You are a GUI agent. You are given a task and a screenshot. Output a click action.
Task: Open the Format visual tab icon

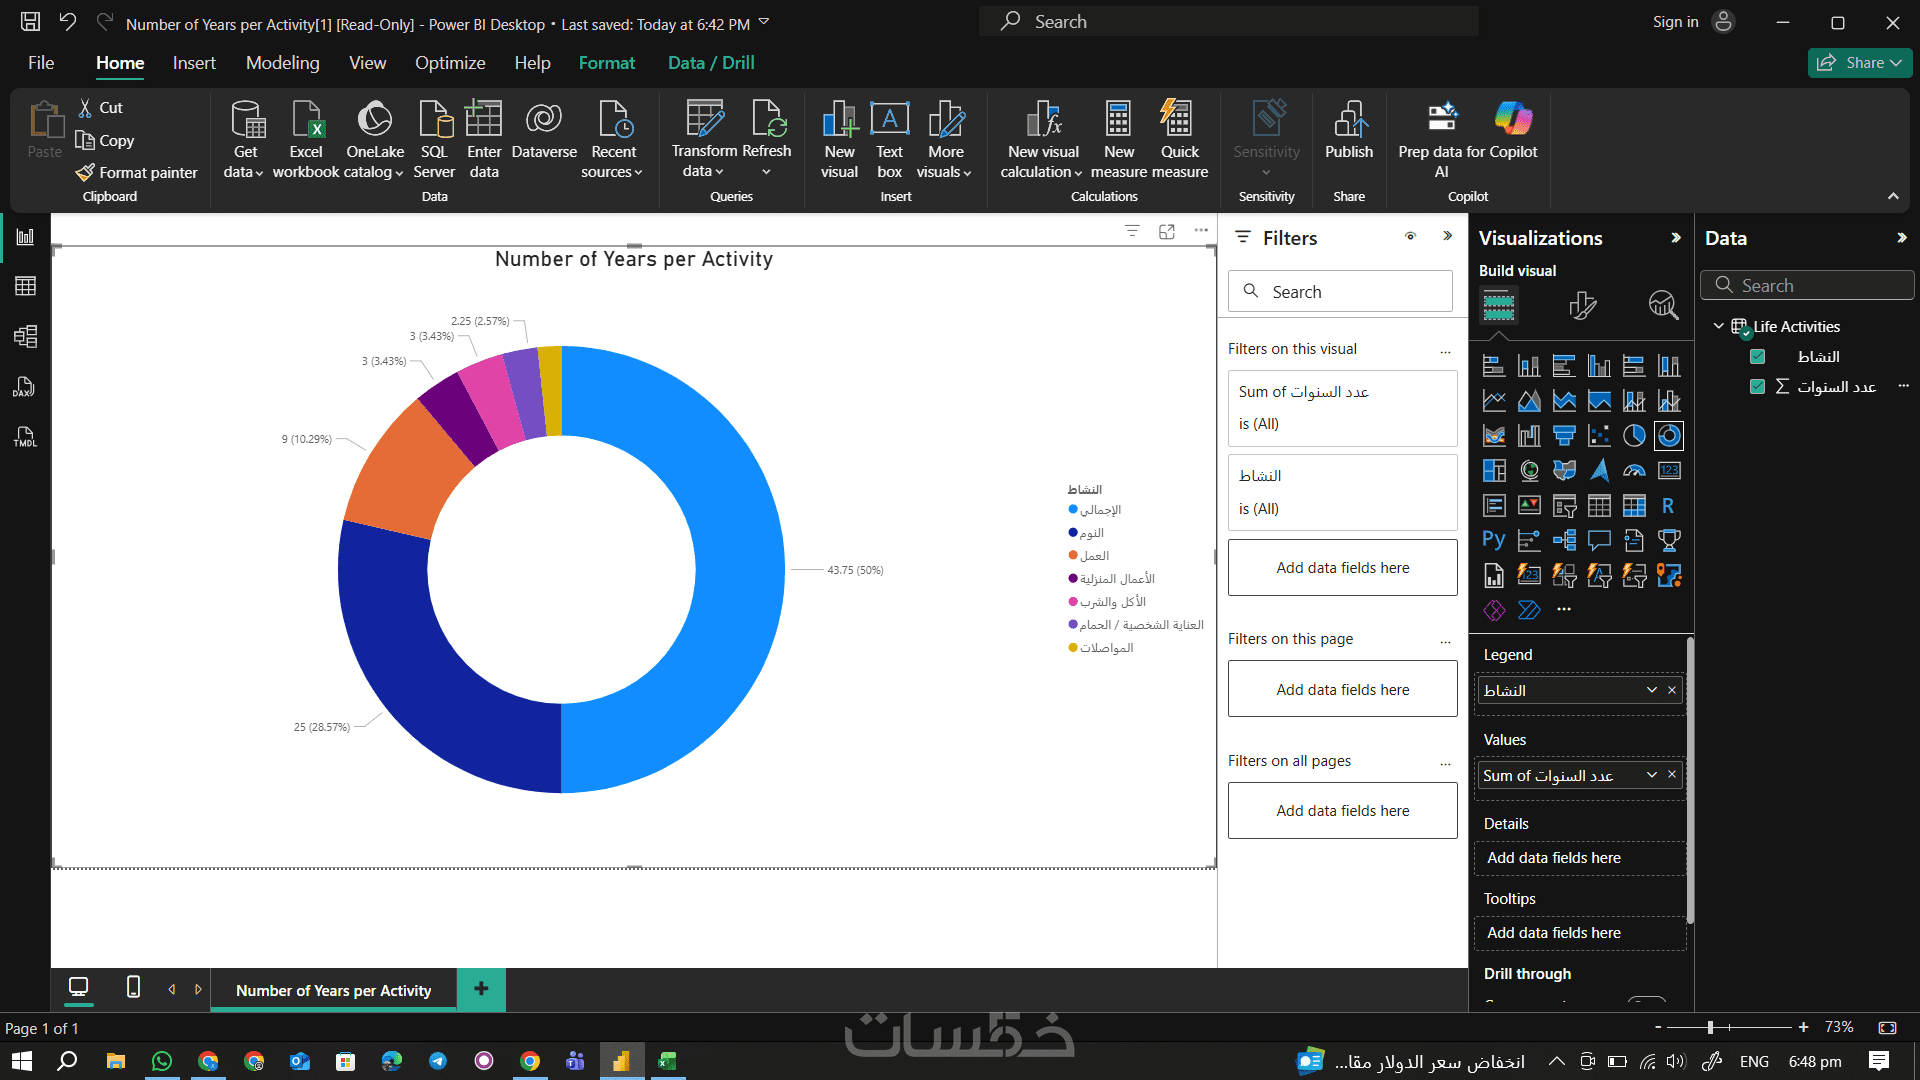(1582, 305)
